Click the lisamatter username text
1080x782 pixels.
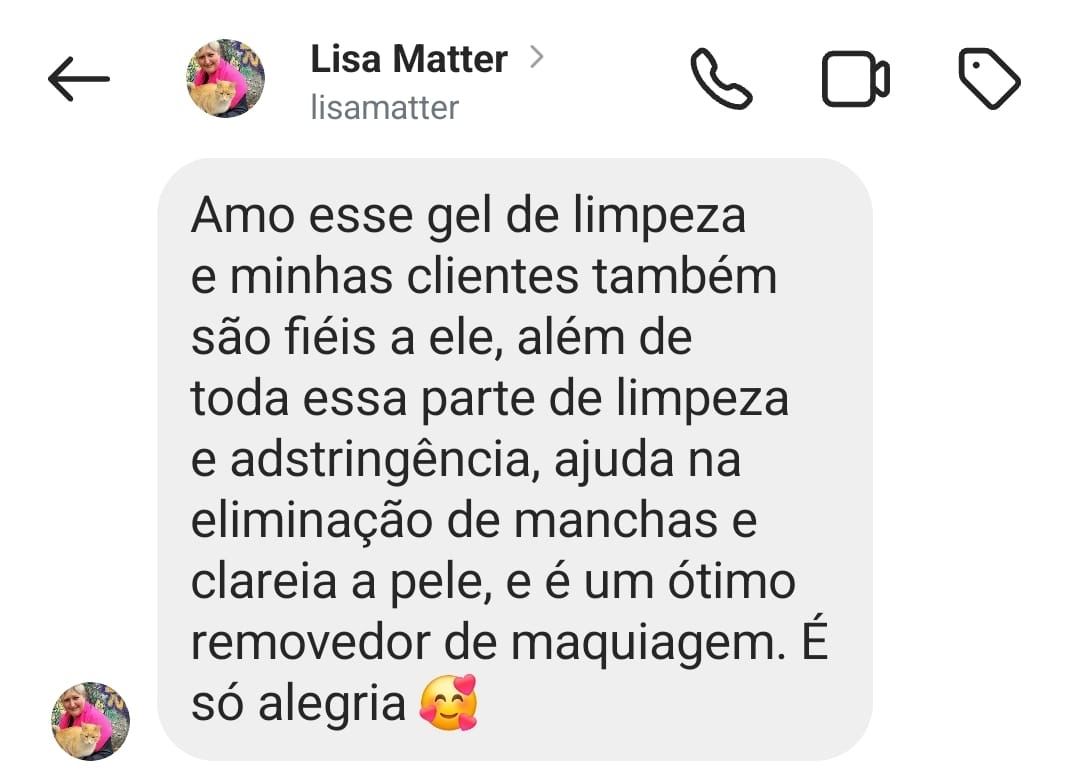click(384, 107)
